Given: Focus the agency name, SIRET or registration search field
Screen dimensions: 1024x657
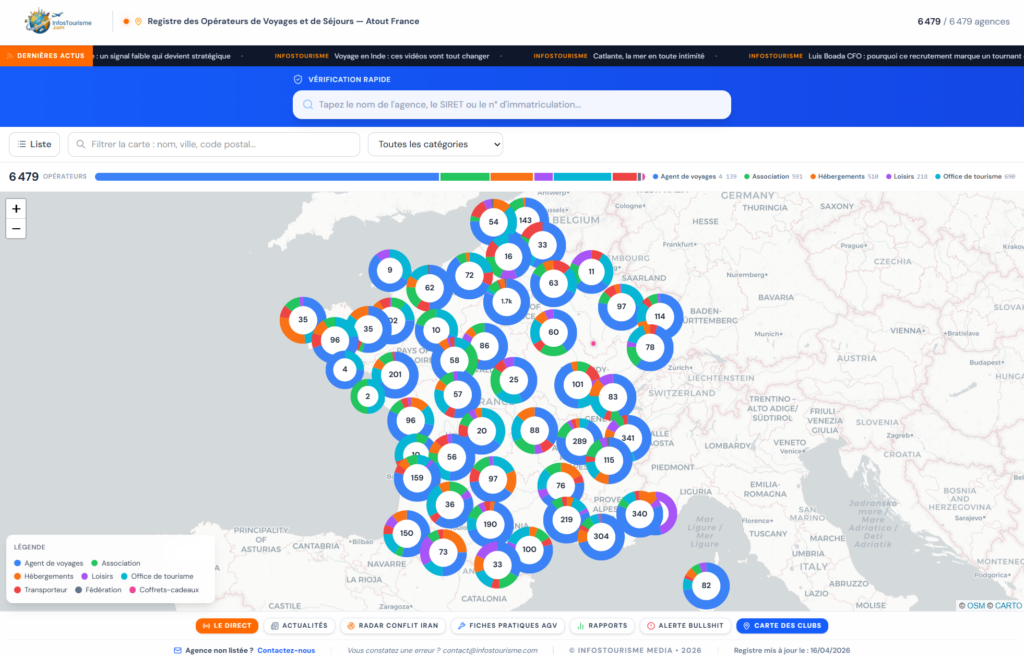Looking at the screenshot, I should tap(511, 104).
